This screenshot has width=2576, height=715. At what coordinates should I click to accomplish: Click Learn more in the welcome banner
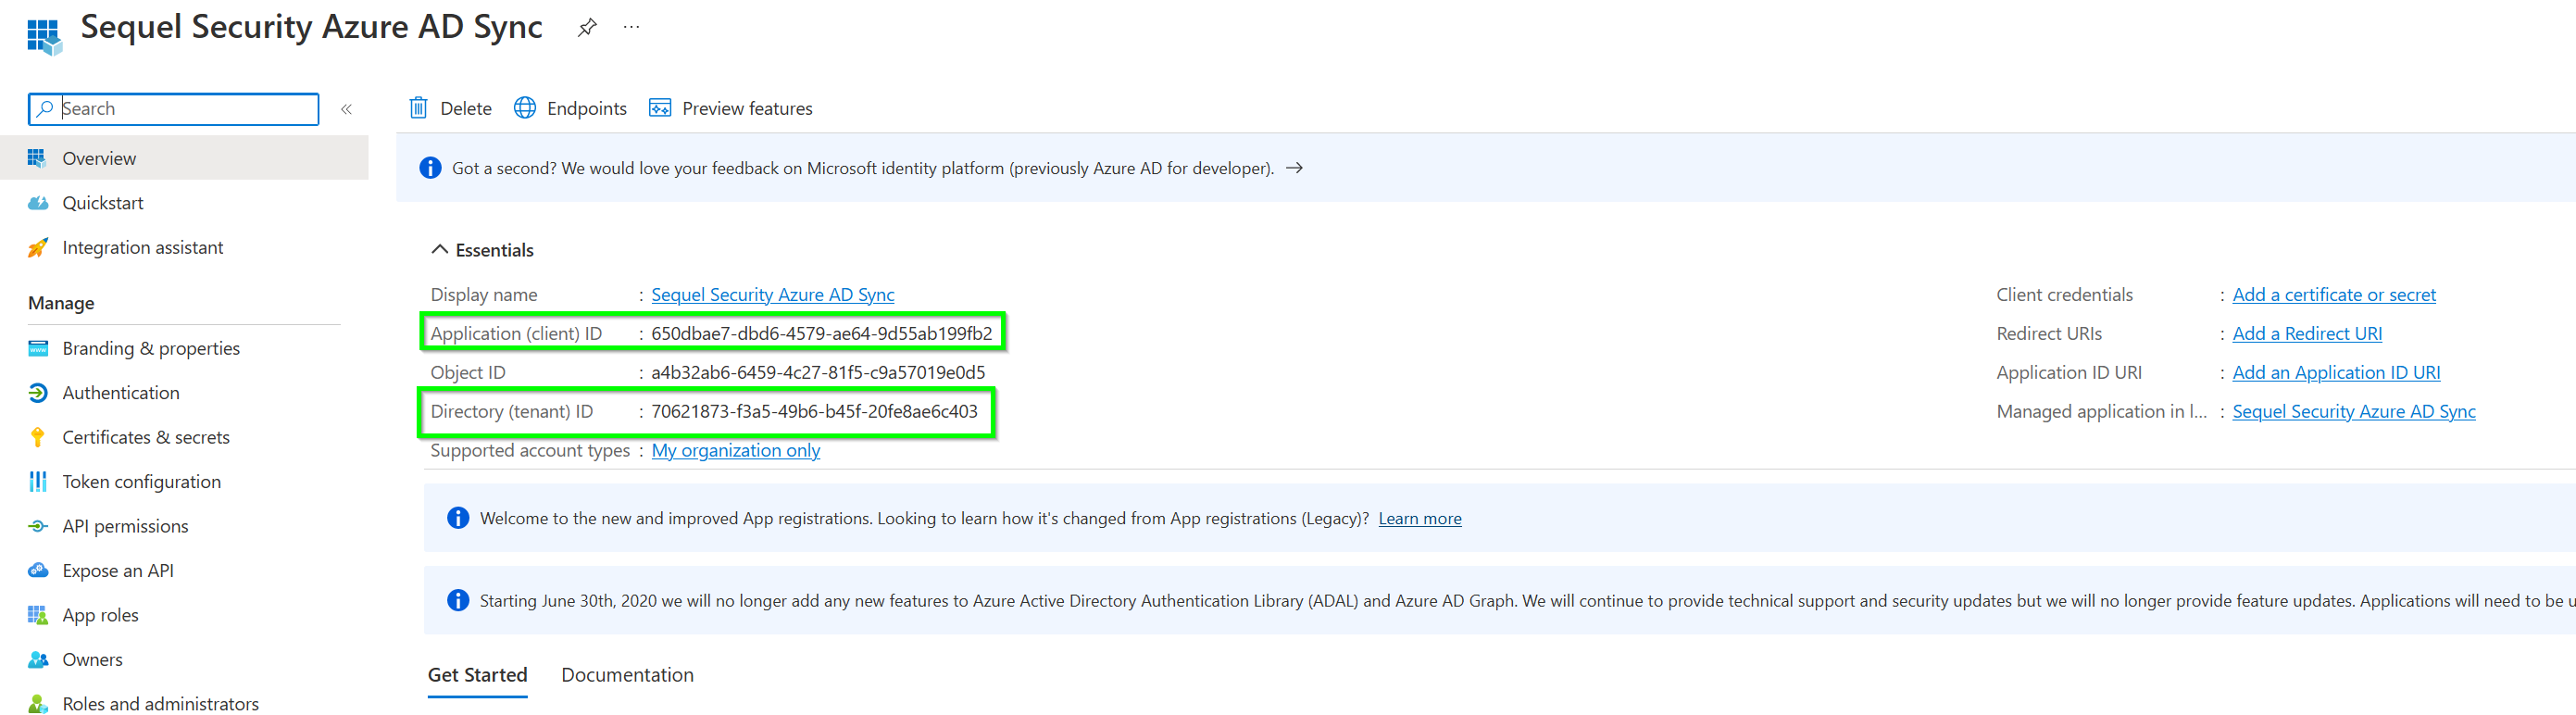1420,518
